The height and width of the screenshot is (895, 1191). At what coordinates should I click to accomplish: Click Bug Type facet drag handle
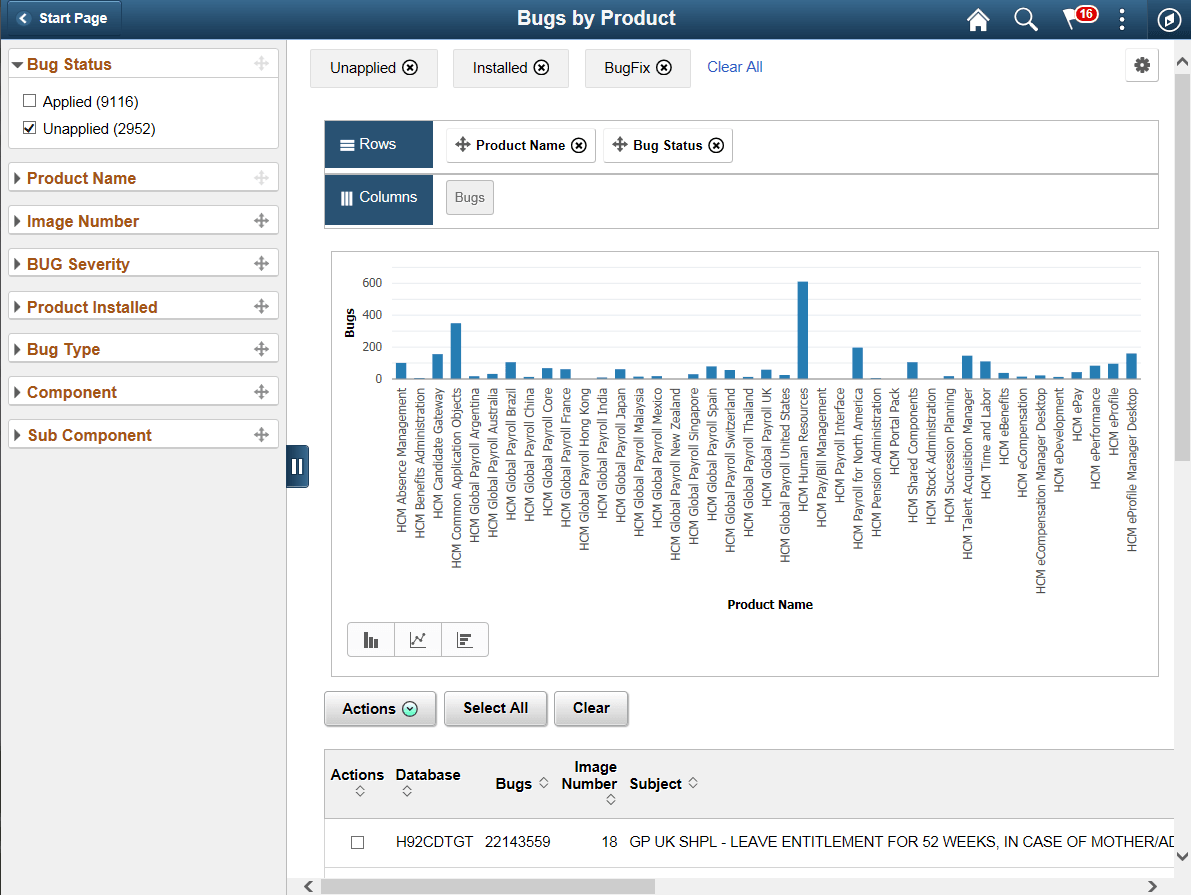(x=261, y=349)
